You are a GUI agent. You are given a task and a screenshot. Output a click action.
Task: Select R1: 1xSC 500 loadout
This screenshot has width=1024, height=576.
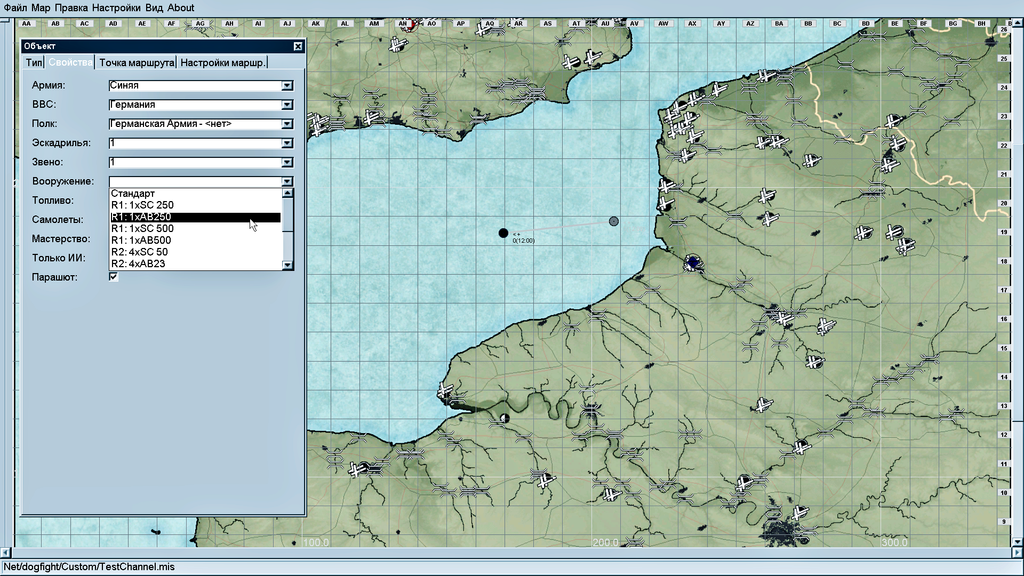coord(195,229)
